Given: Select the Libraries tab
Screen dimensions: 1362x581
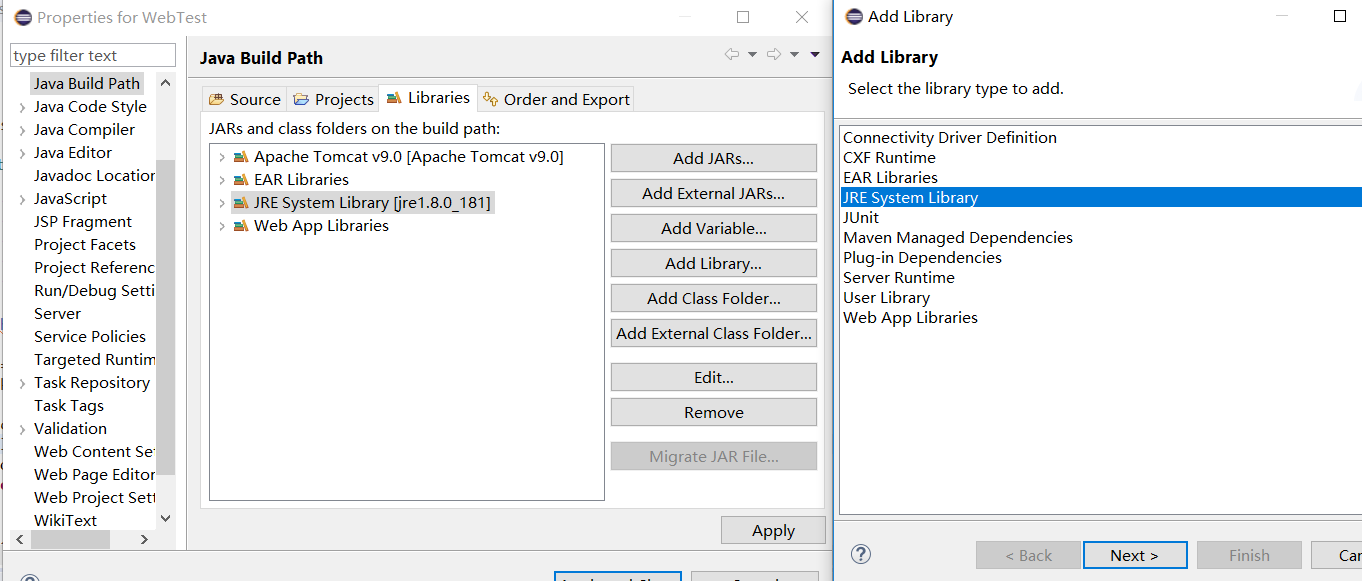Looking at the screenshot, I should [428, 98].
